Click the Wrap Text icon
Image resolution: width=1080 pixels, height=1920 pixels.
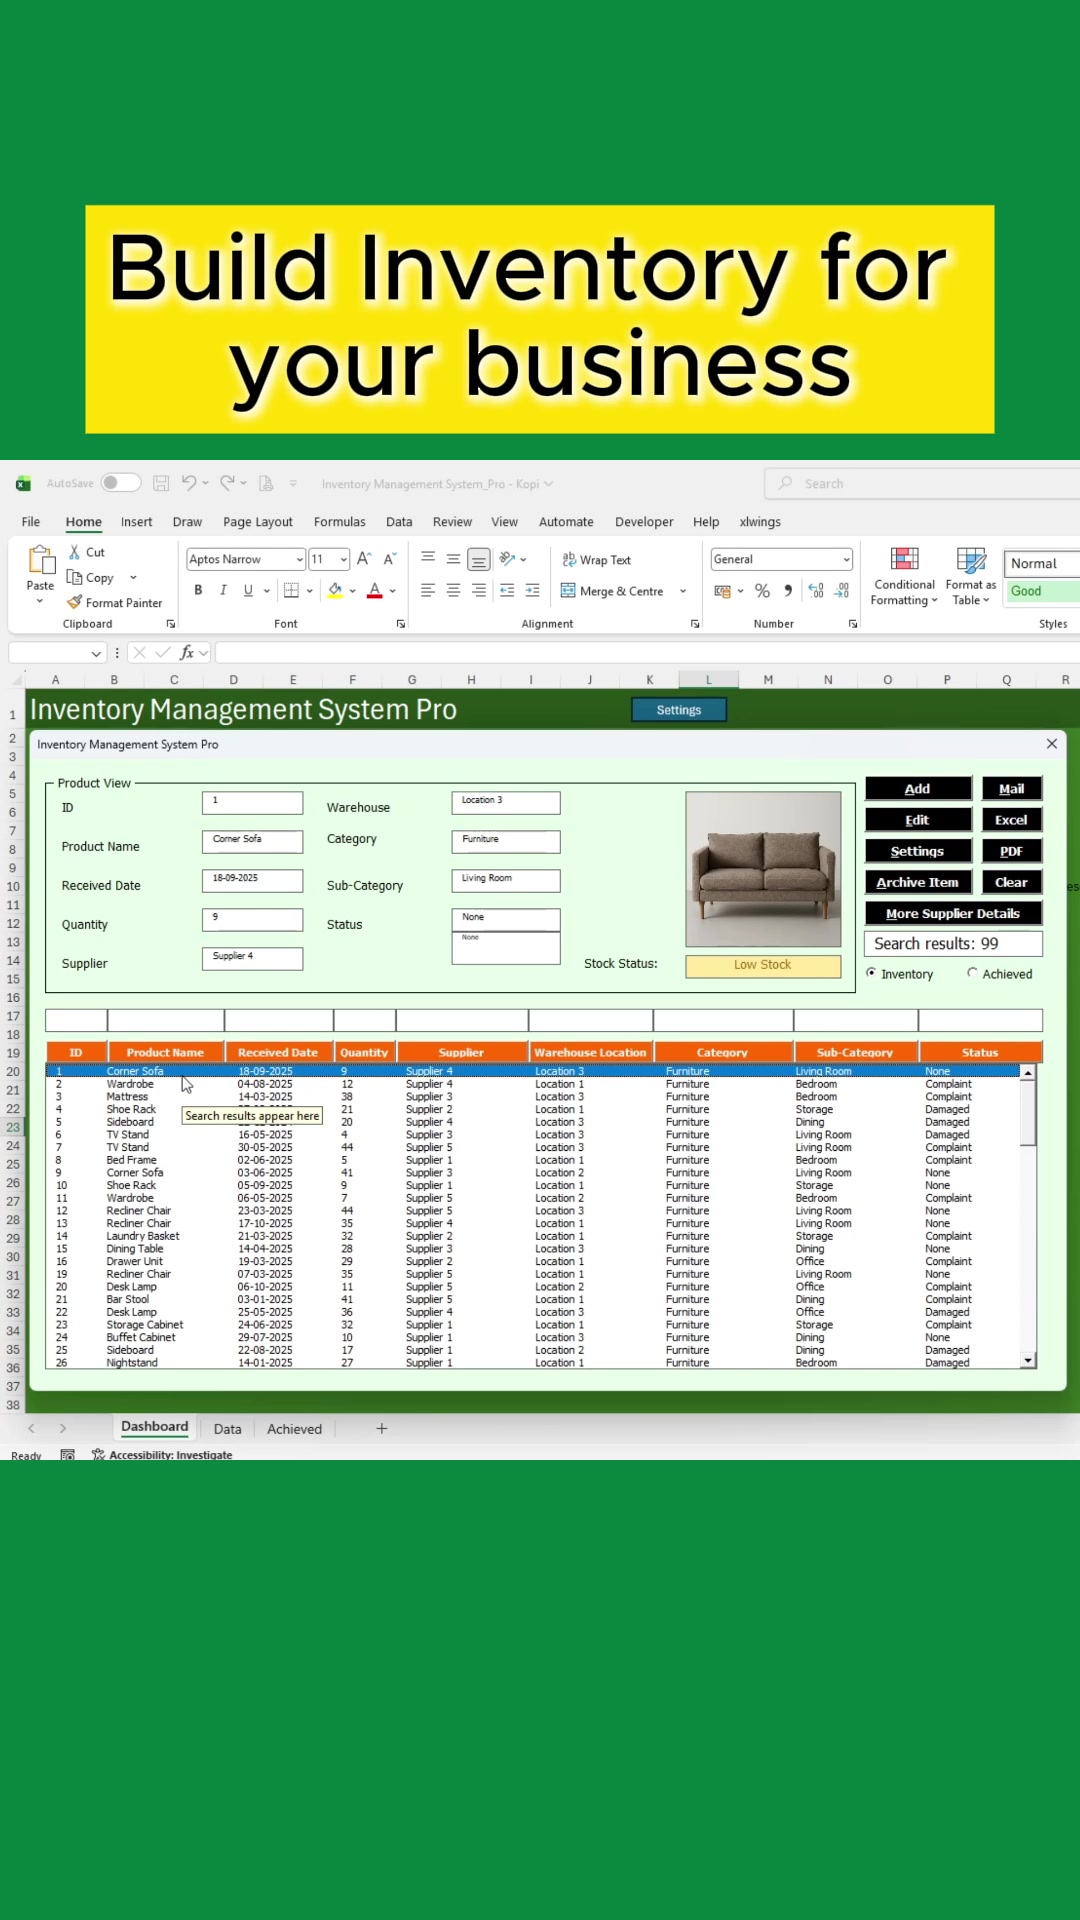(x=569, y=560)
